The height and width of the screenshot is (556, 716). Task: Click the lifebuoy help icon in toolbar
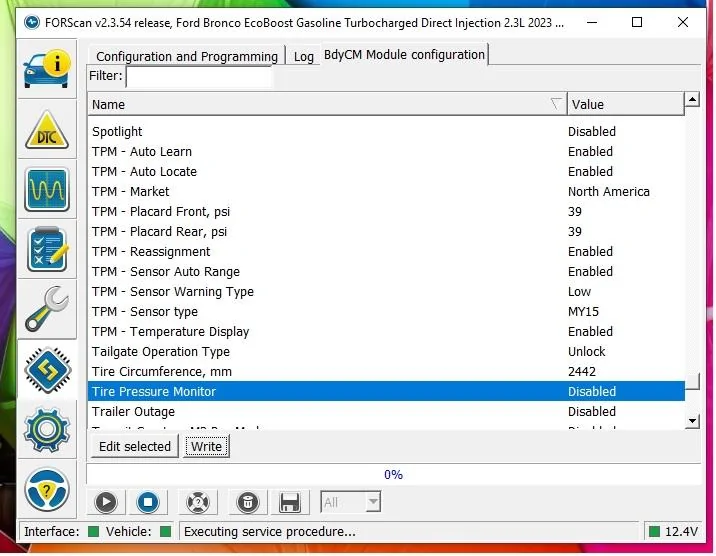(198, 502)
